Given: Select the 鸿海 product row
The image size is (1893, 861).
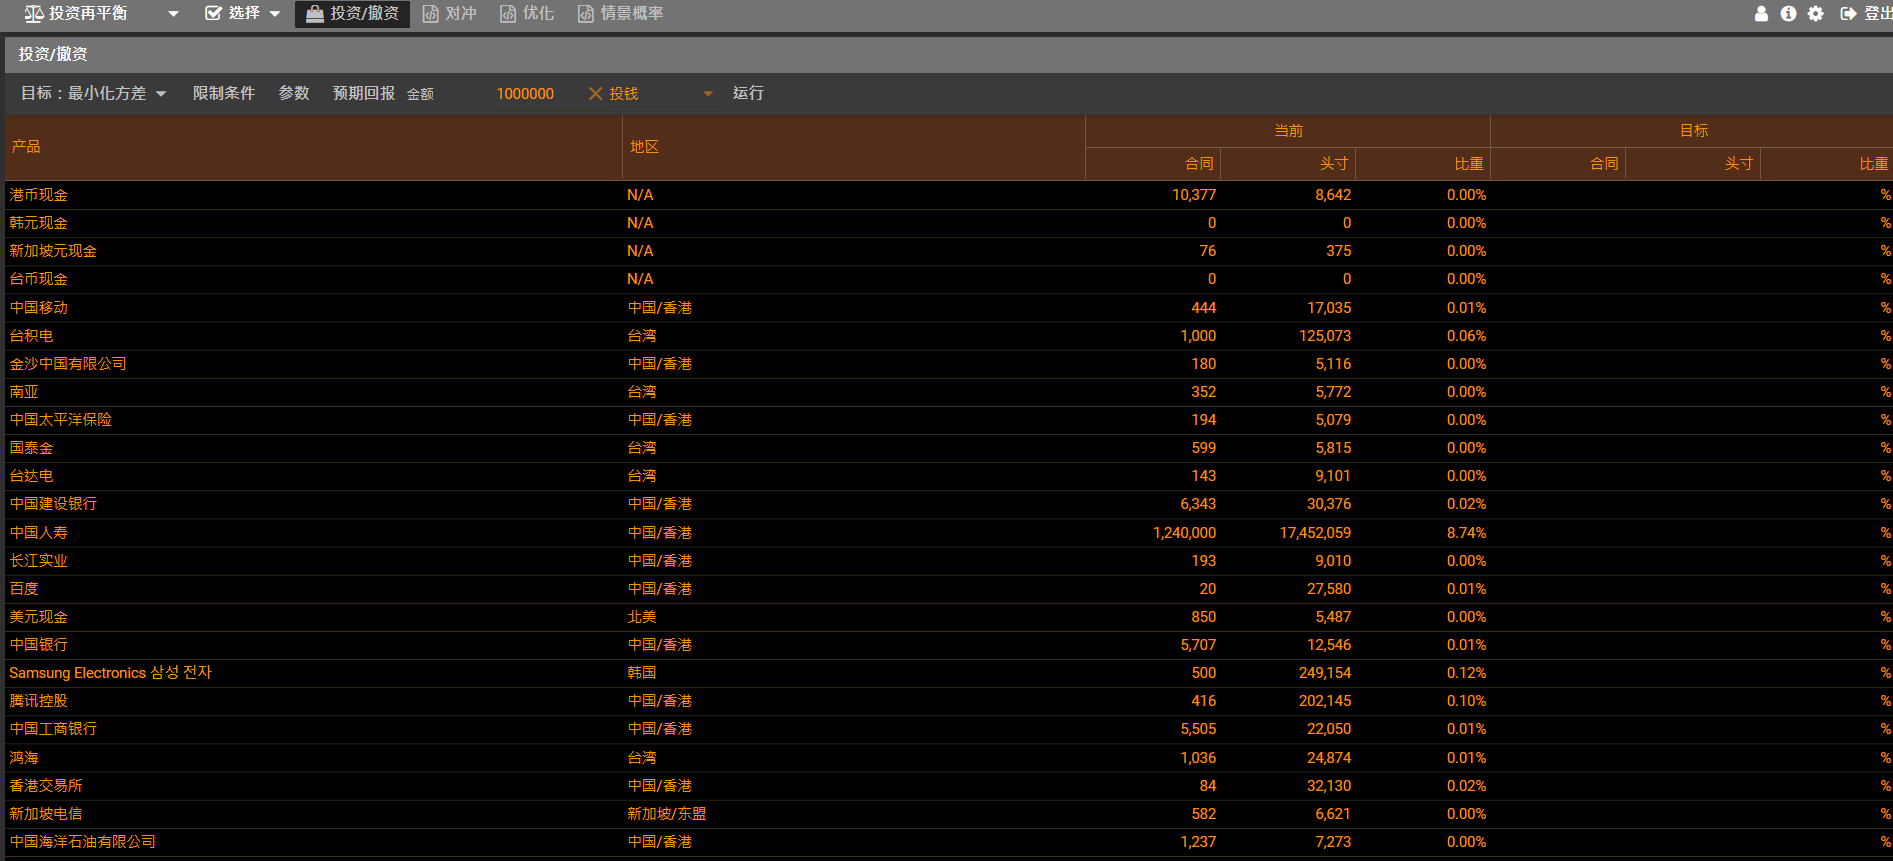Looking at the screenshot, I should (949, 758).
